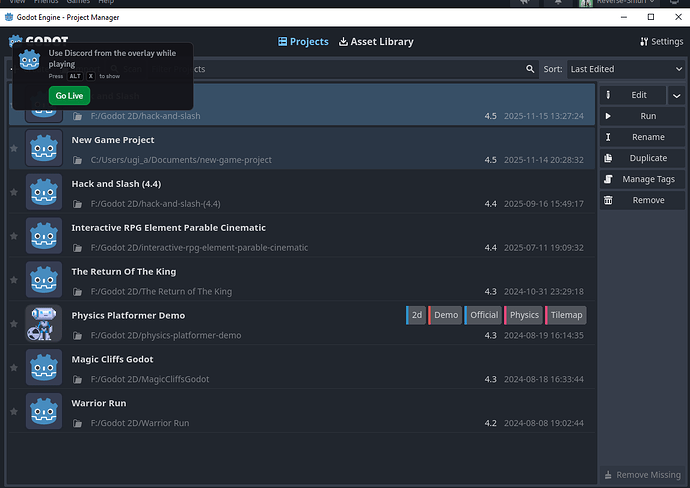Click folder icon for Interactive RPG Element project
This screenshot has height=488, width=690.
tap(78, 248)
